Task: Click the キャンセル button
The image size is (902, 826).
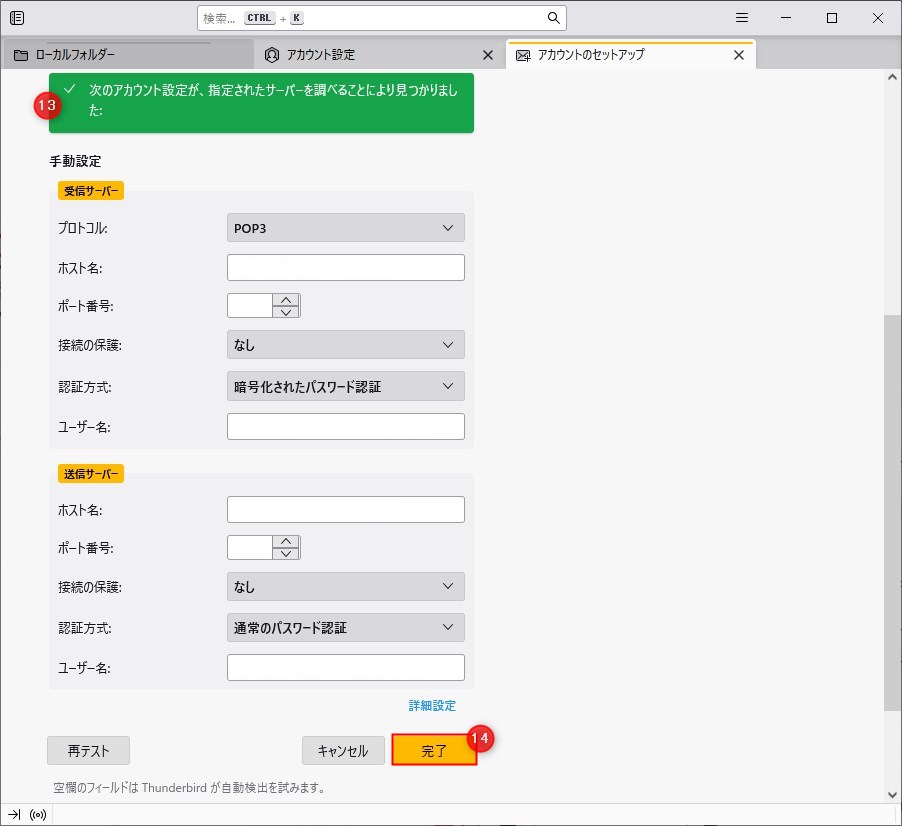Action: point(343,751)
